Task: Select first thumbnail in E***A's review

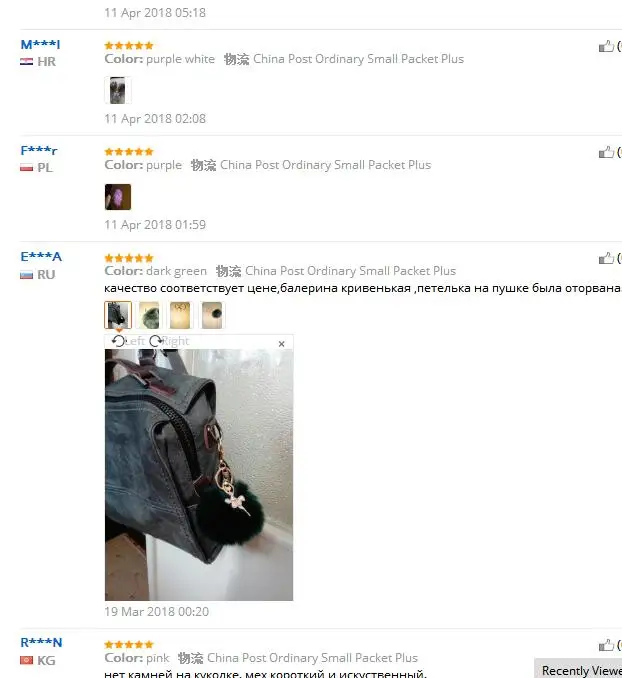Action: (118, 315)
